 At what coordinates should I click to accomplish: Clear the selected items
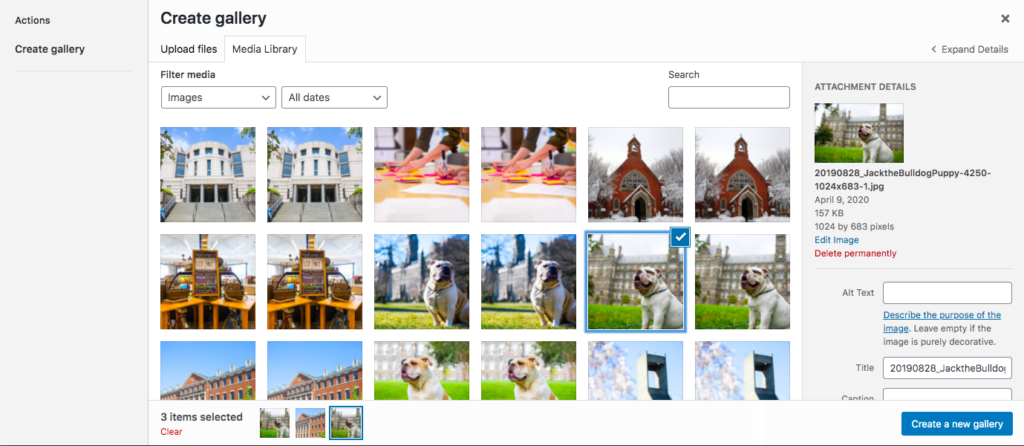(171, 432)
